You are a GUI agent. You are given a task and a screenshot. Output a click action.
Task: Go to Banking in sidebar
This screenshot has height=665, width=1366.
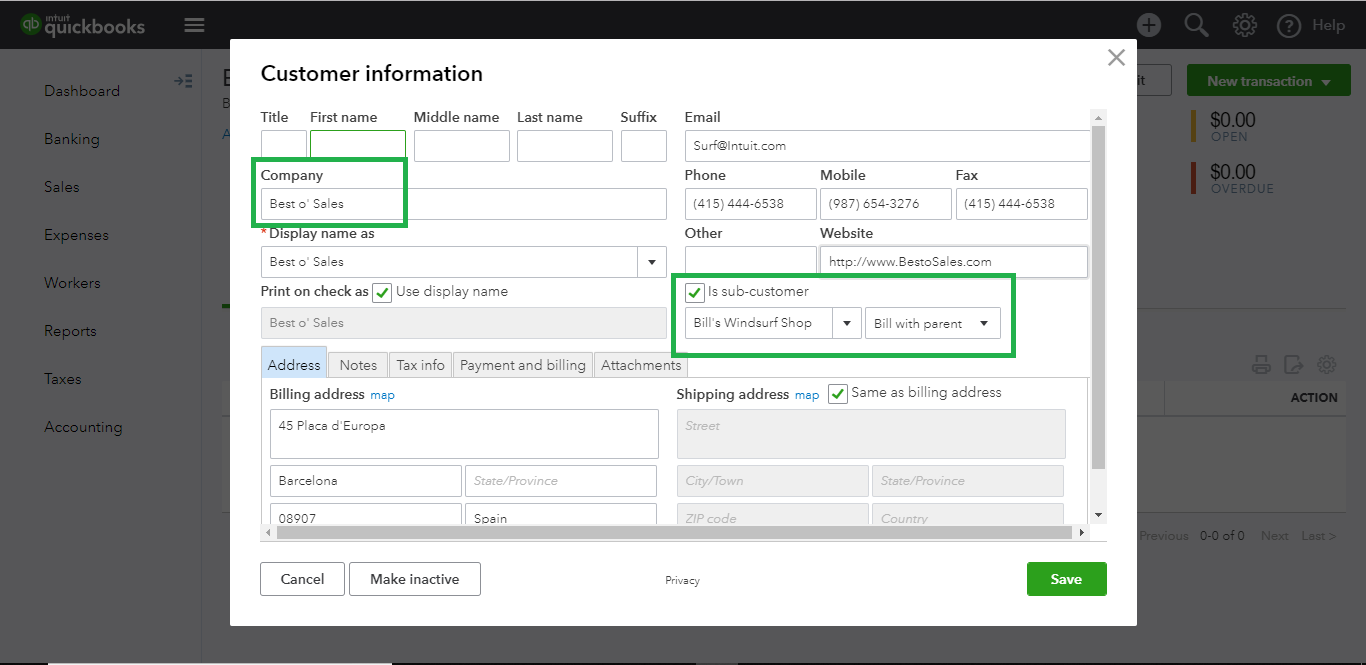(x=72, y=139)
